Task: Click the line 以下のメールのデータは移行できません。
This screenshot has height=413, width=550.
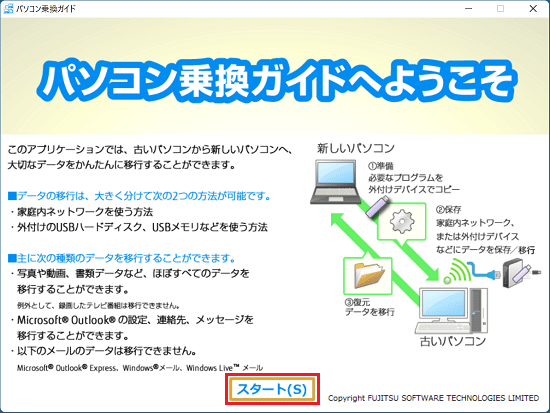Action: [103, 351]
